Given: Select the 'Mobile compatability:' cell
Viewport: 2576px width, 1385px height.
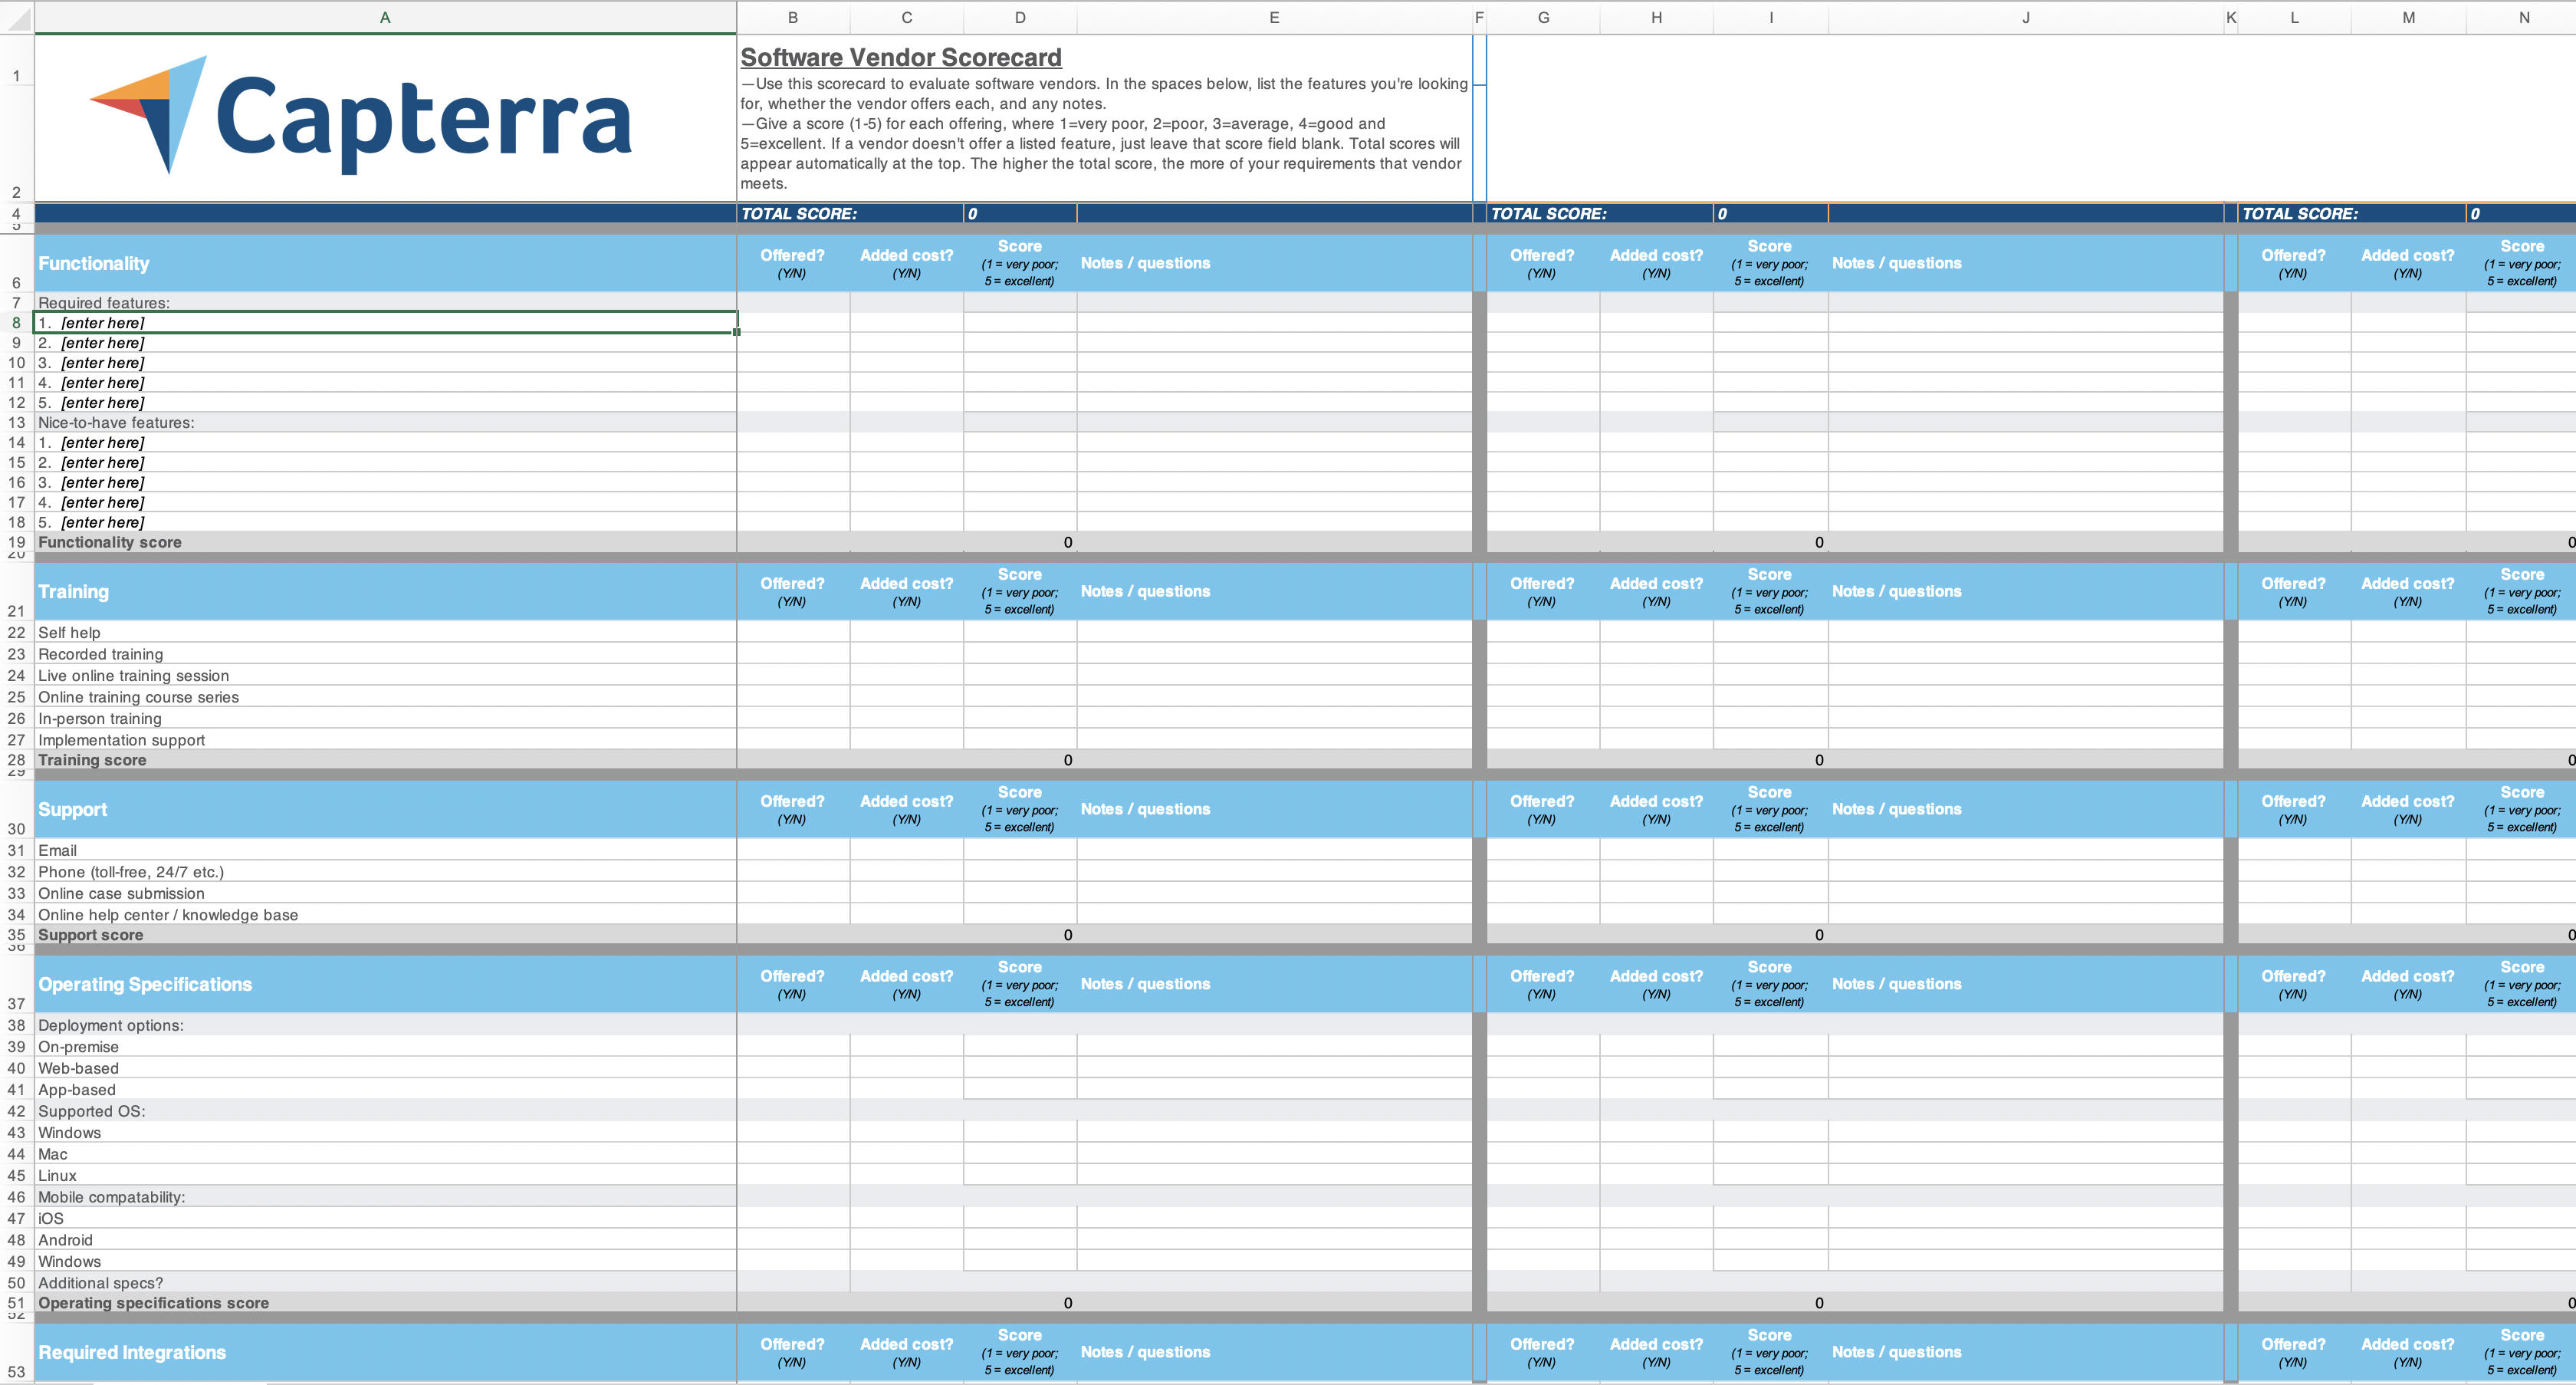Looking at the screenshot, I should pyautogui.click(x=385, y=1197).
